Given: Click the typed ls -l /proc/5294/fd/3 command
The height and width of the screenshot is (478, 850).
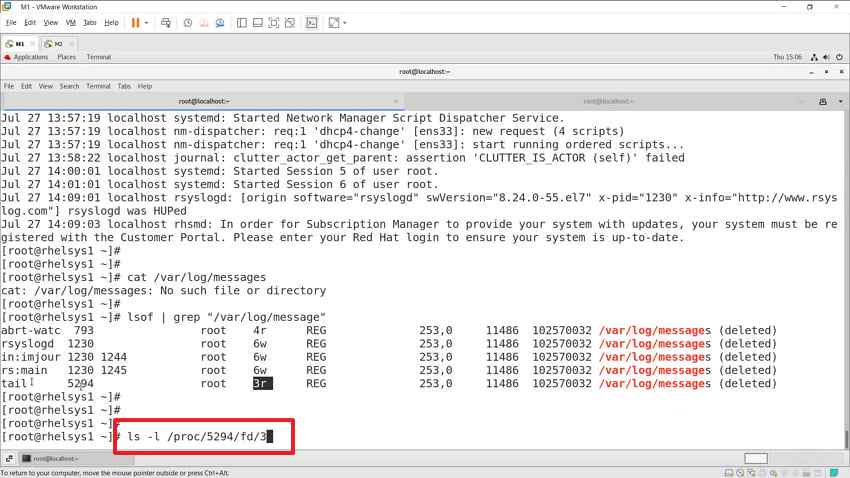Looking at the screenshot, I should 197,437.
